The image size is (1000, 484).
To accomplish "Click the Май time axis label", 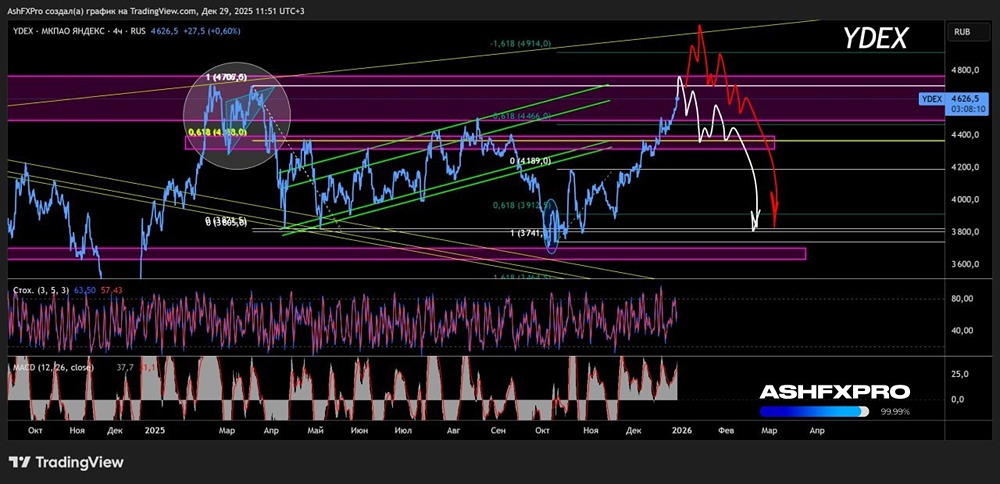I will [x=316, y=430].
